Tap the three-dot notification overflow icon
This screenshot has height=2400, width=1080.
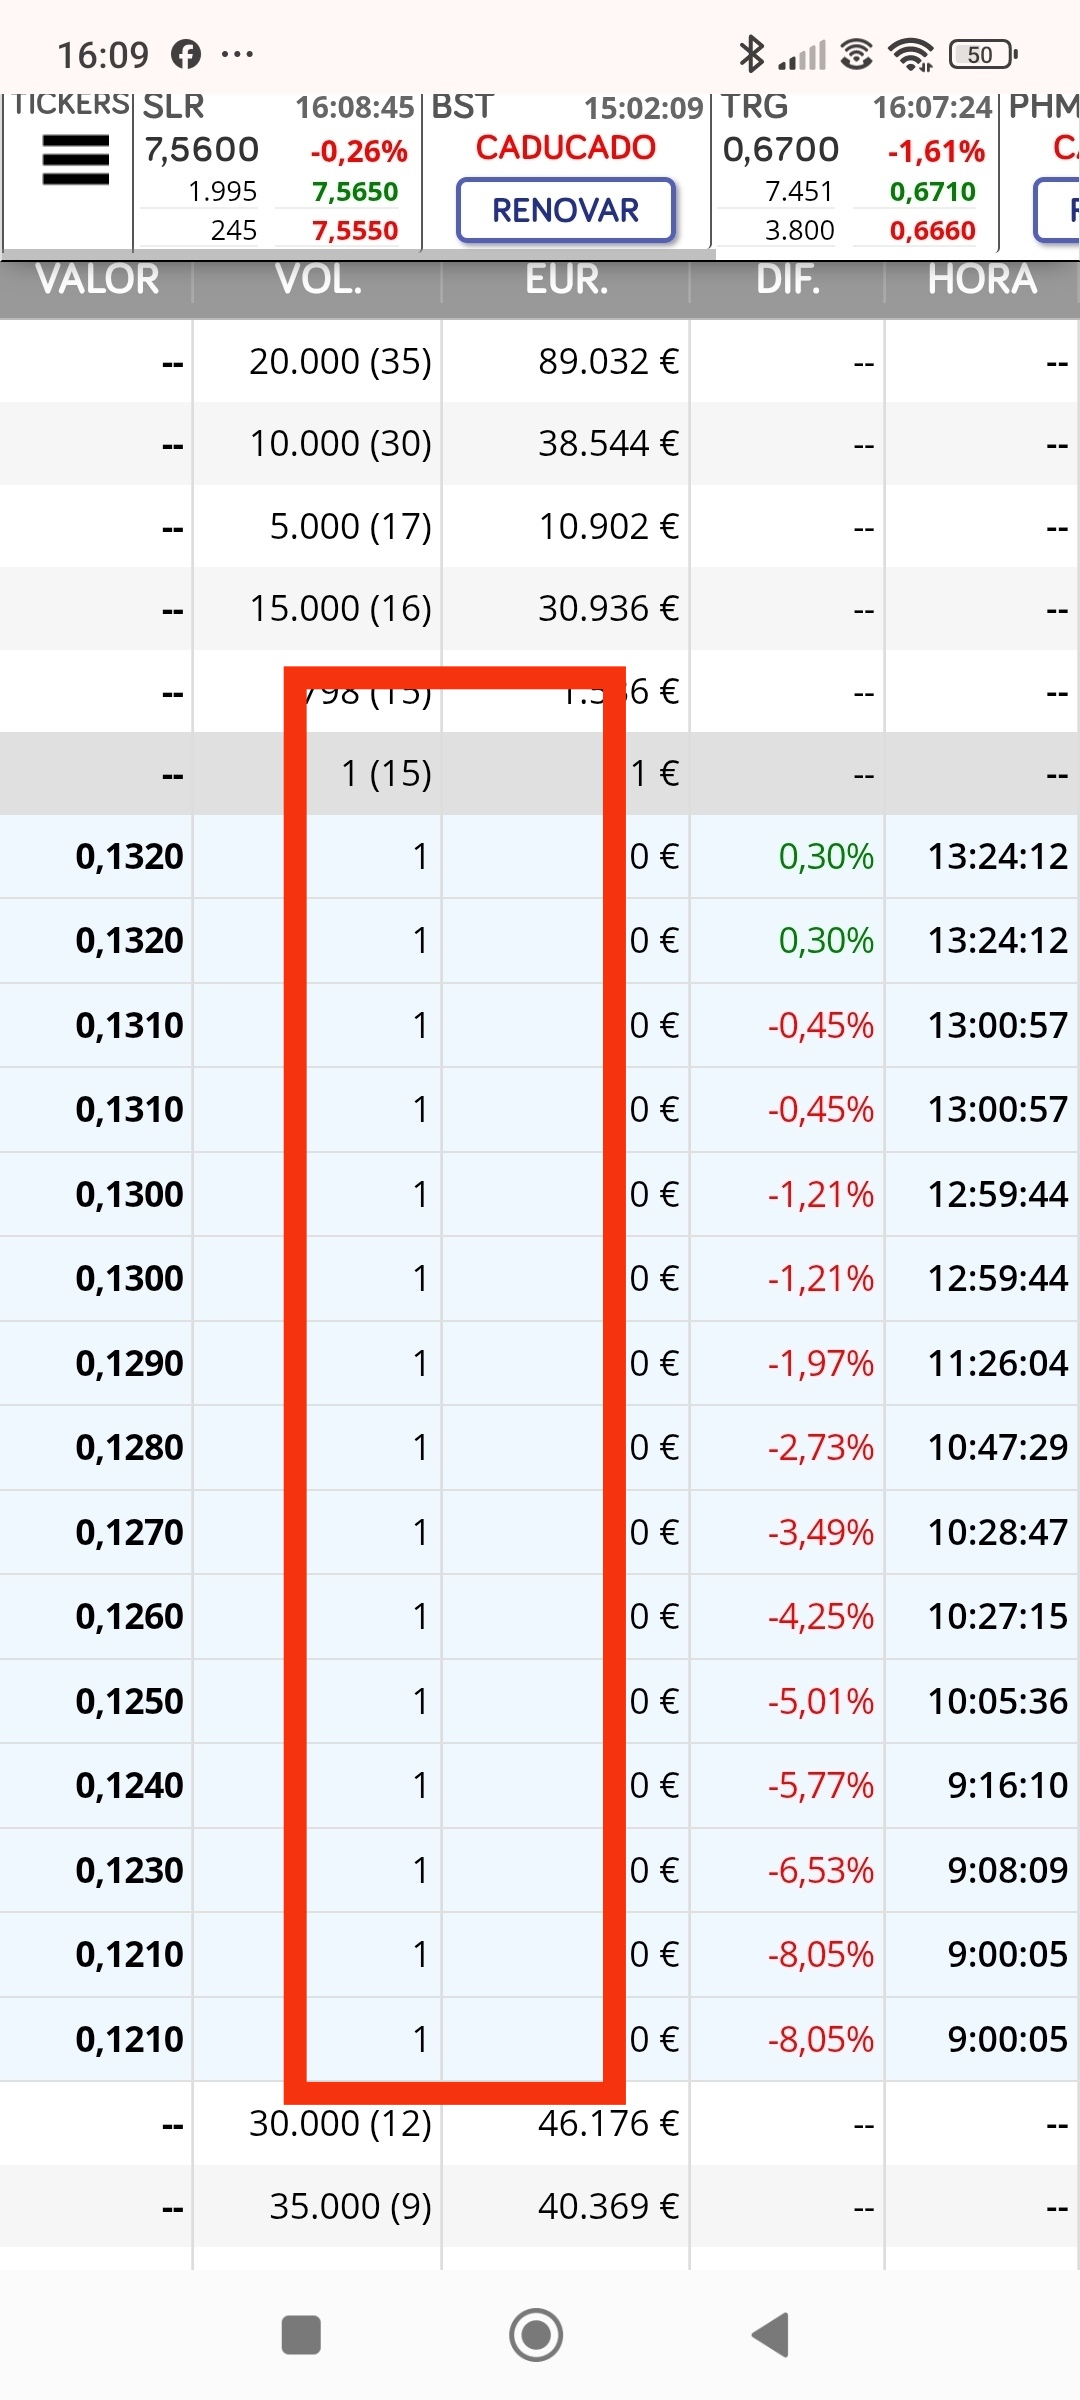point(237,54)
